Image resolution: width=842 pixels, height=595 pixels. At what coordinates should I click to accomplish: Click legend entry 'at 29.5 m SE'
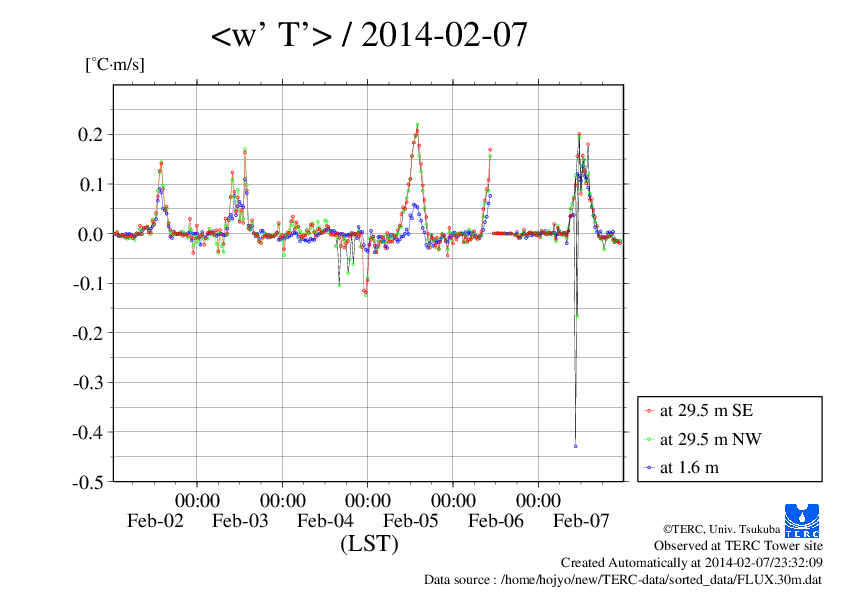coord(706,410)
